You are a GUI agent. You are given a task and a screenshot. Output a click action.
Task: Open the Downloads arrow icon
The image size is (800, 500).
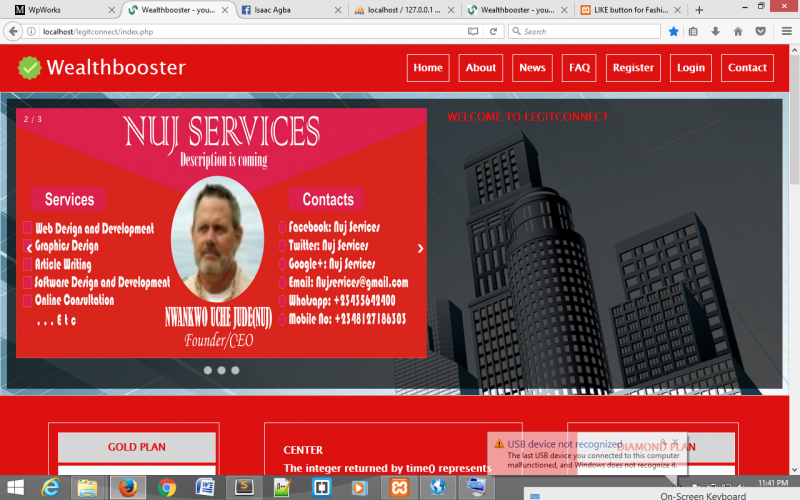point(715,32)
